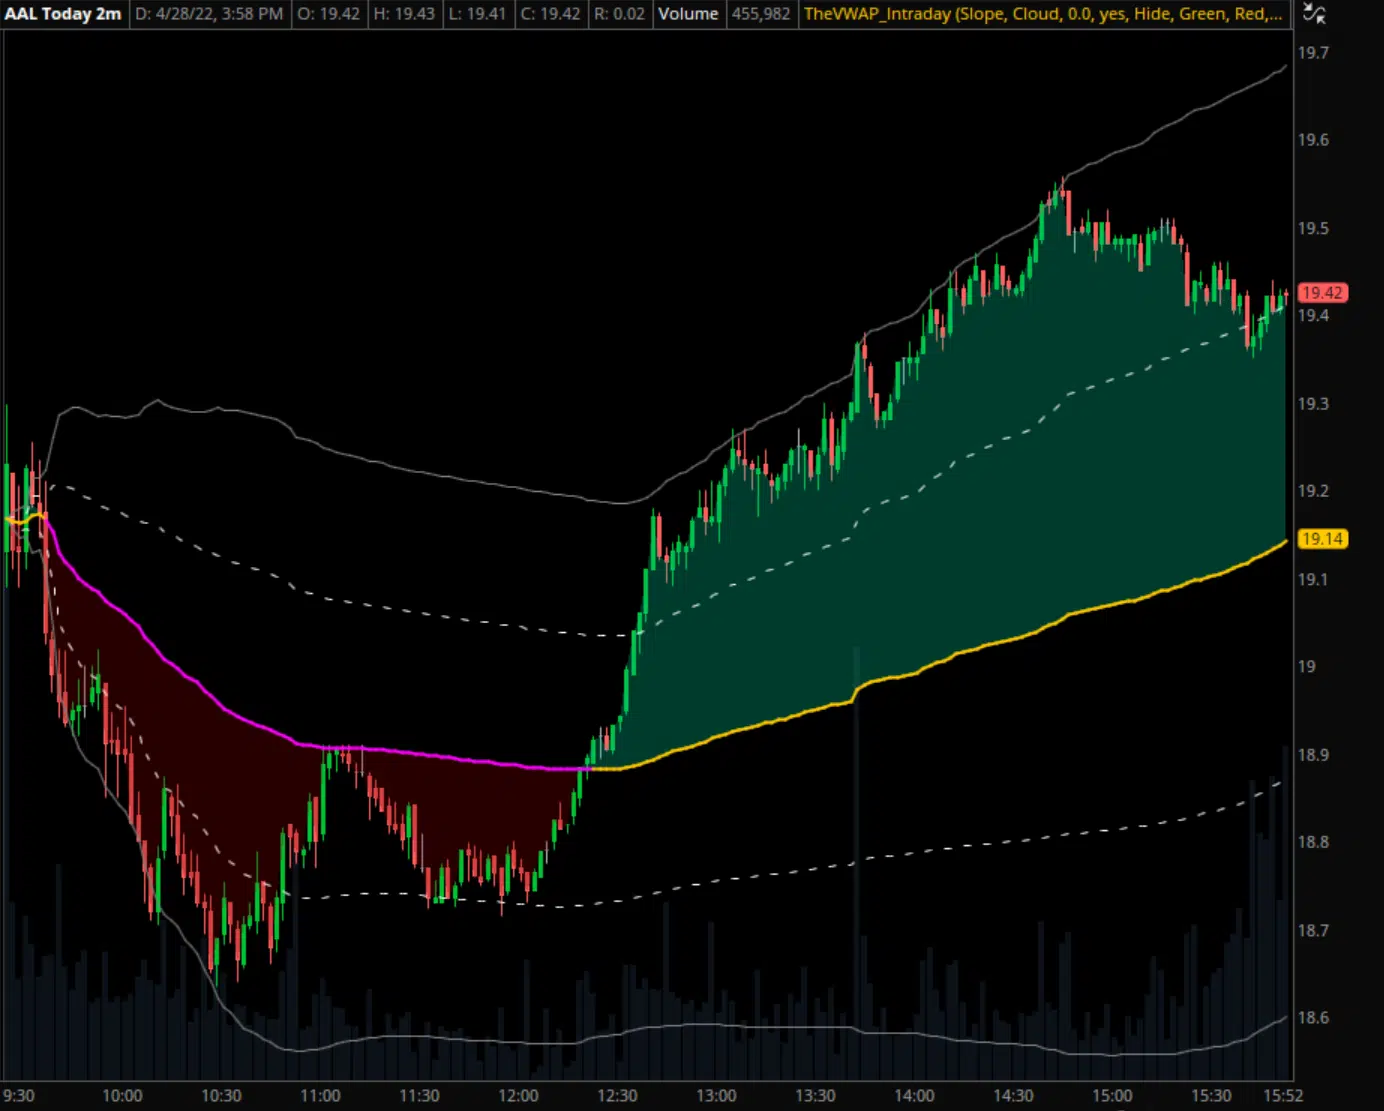Click the 13:00 time axis label
Viewport: 1384px width, 1111px height.
pos(716,1096)
